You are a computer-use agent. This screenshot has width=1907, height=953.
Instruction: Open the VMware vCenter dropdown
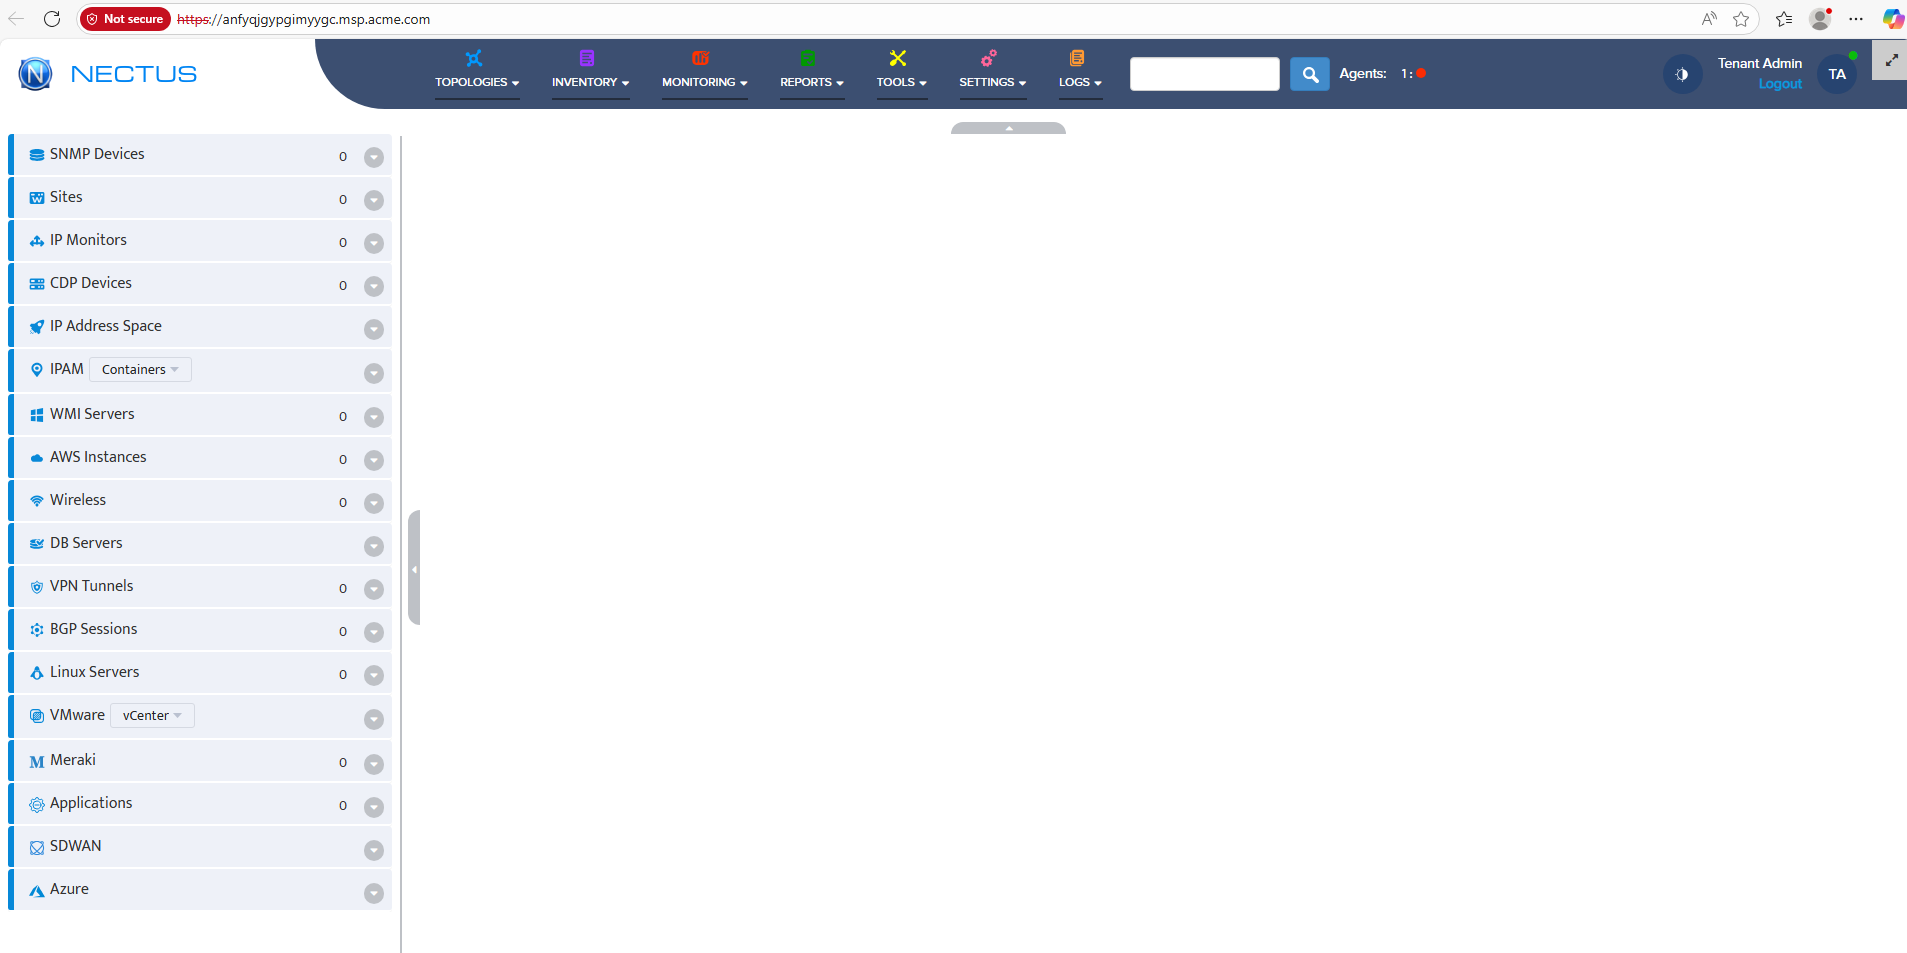[152, 716]
